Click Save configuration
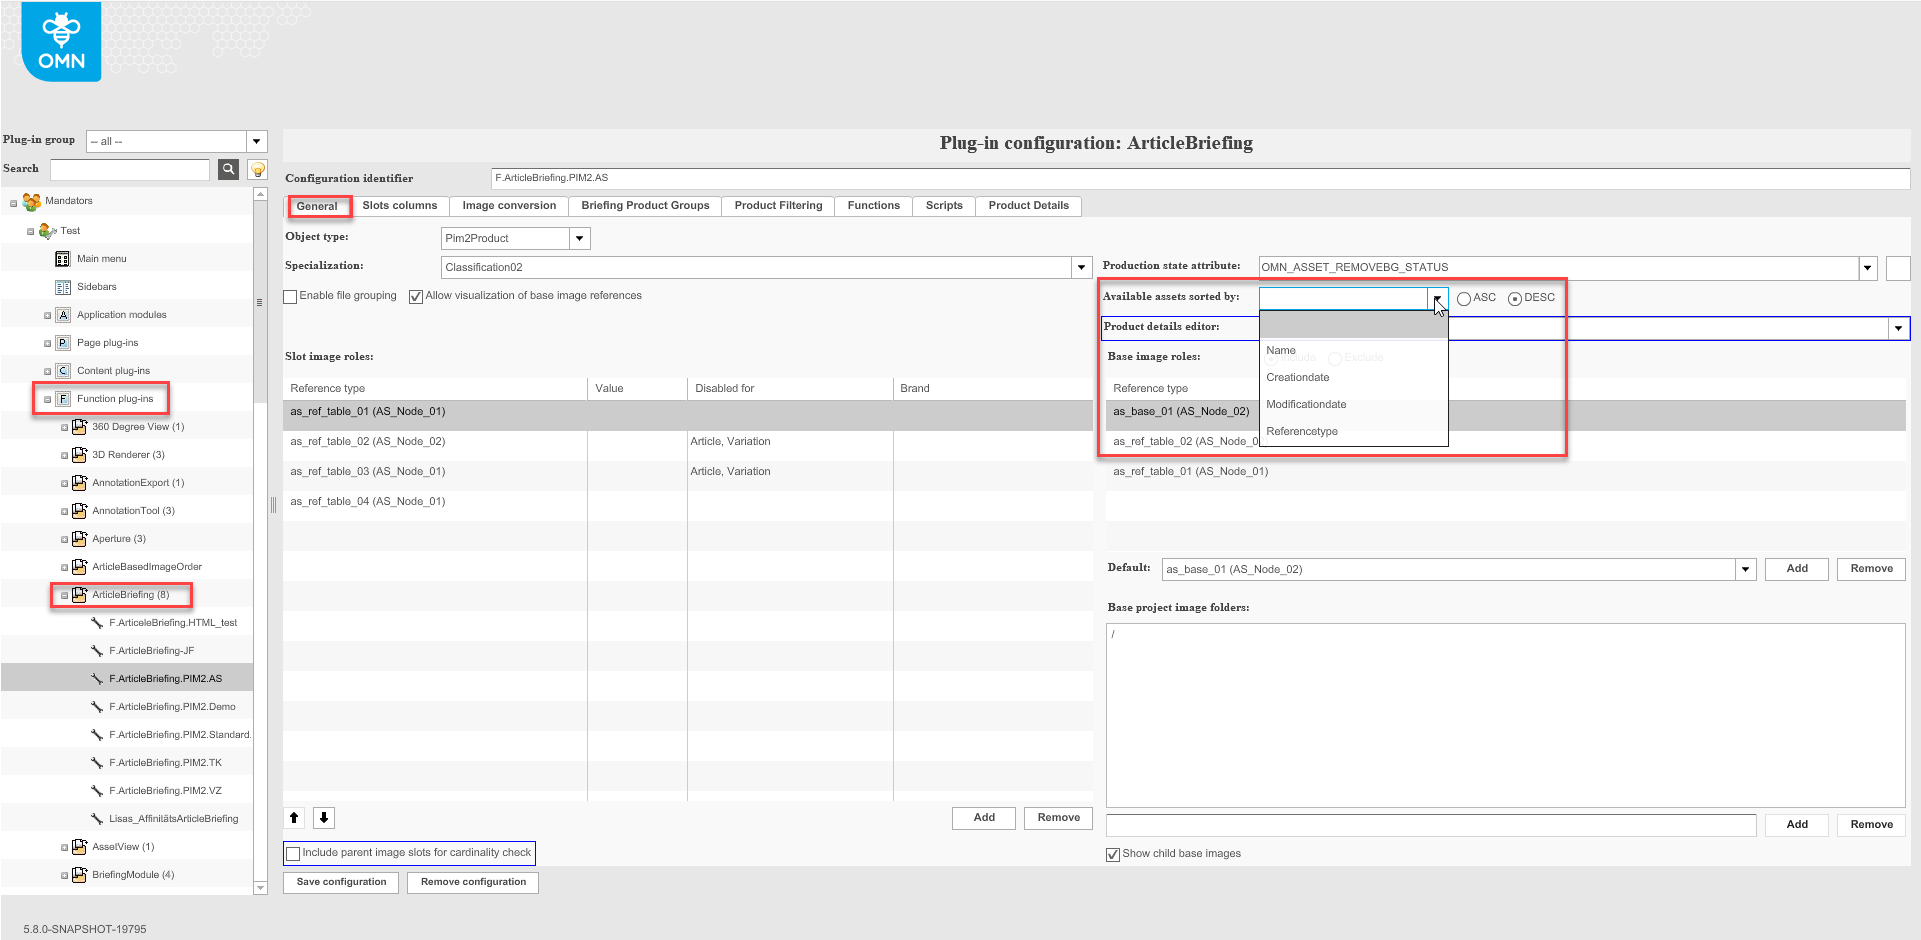The image size is (1921, 940). pos(340,882)
